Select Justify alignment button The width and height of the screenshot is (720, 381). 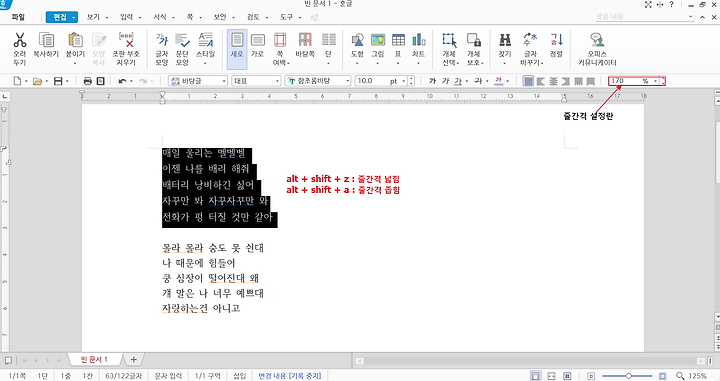[x=529, y=81]
